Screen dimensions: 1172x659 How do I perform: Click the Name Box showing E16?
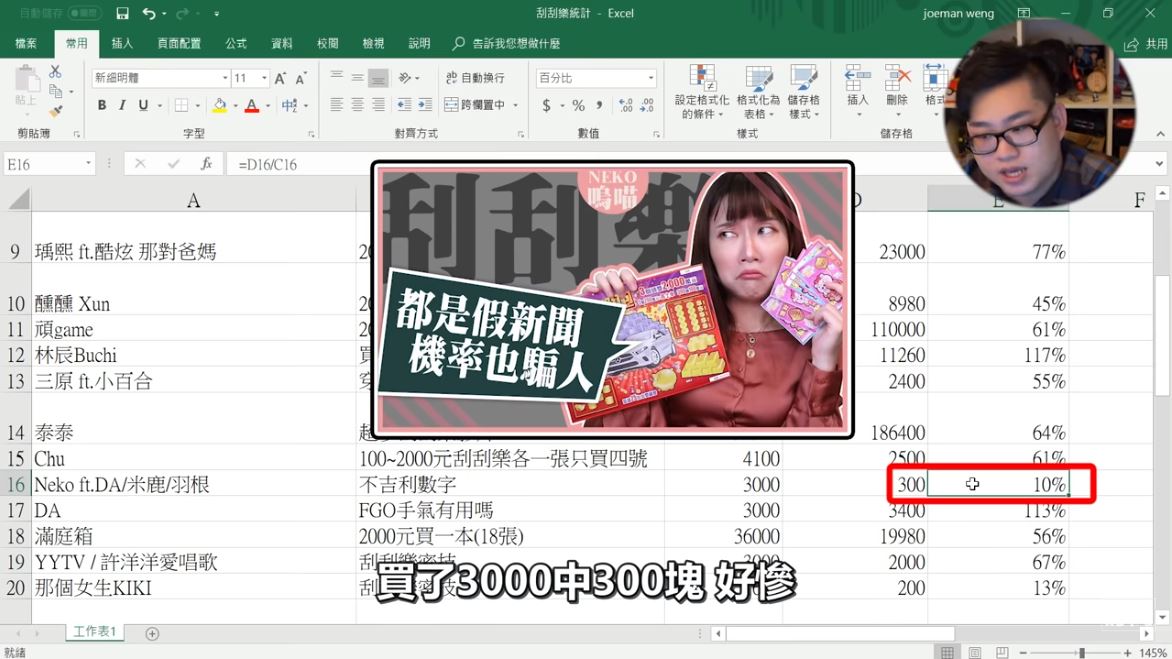(44, 164)
